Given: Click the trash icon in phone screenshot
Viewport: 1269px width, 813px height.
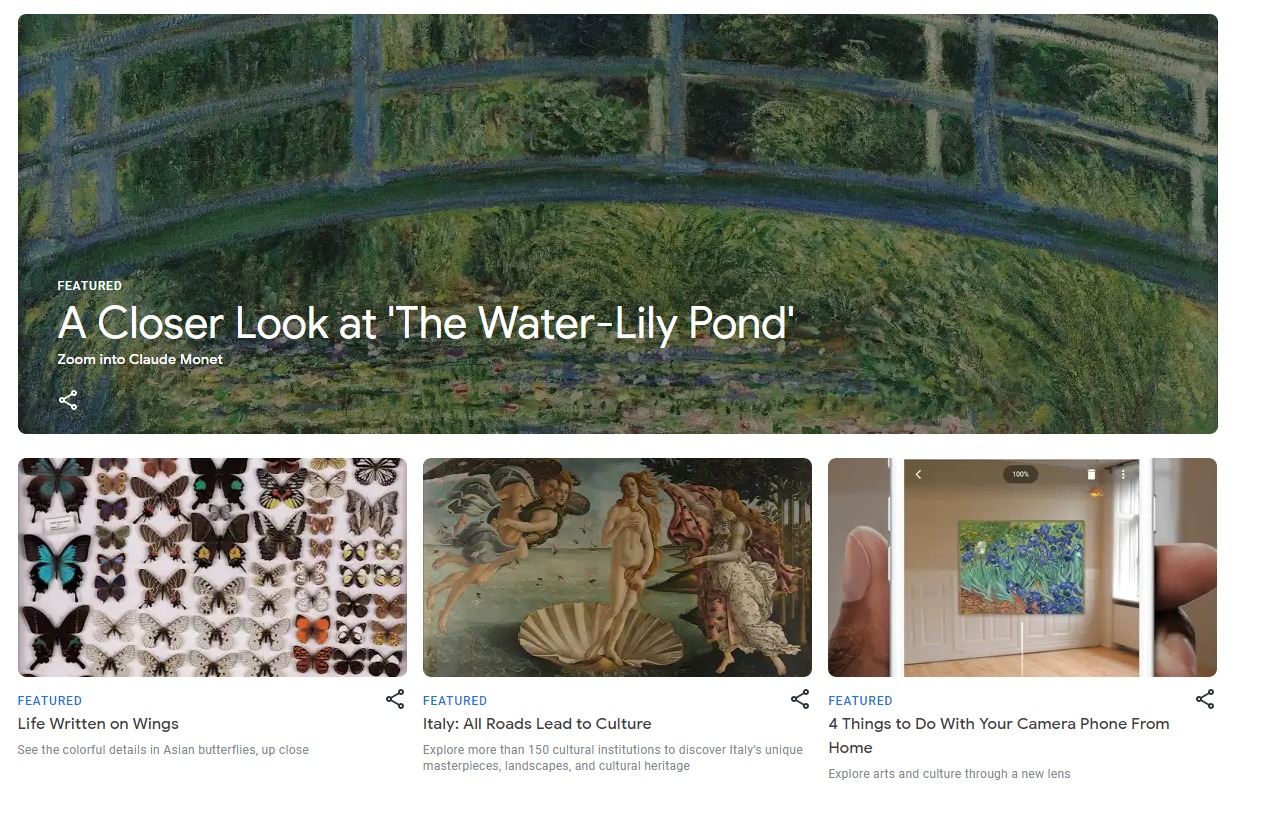Looking at the screenshot, I should [1091, 474].
